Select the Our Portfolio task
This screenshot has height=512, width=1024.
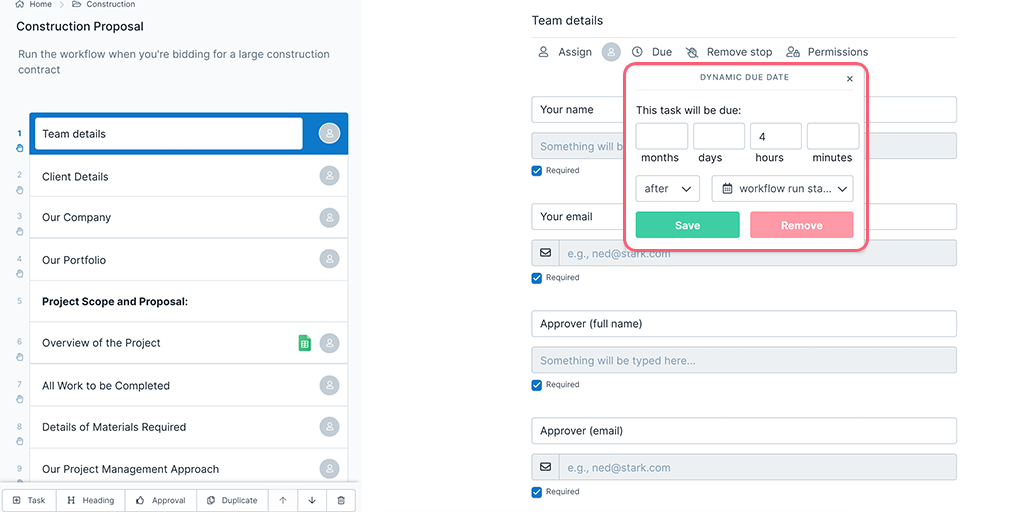74,260
